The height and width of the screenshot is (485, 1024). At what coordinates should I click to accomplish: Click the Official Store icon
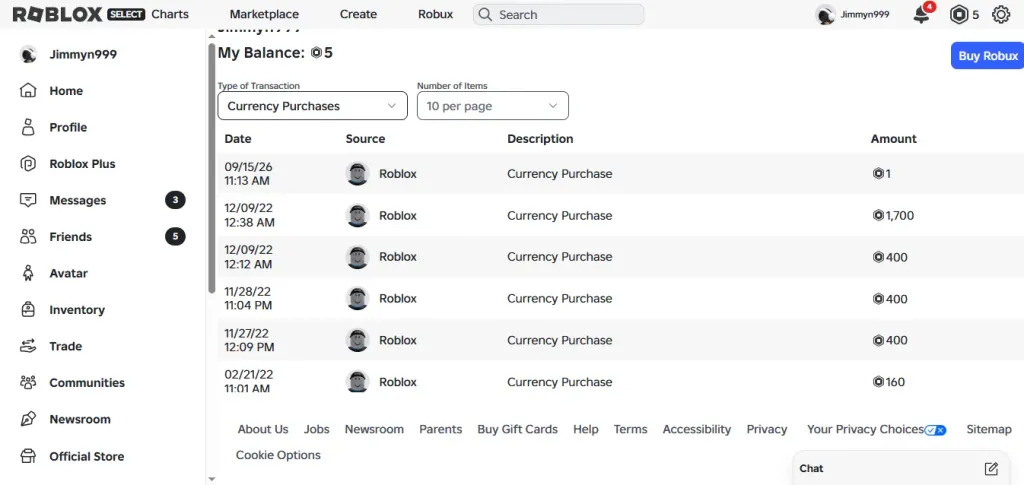click(x=28, y=456)
